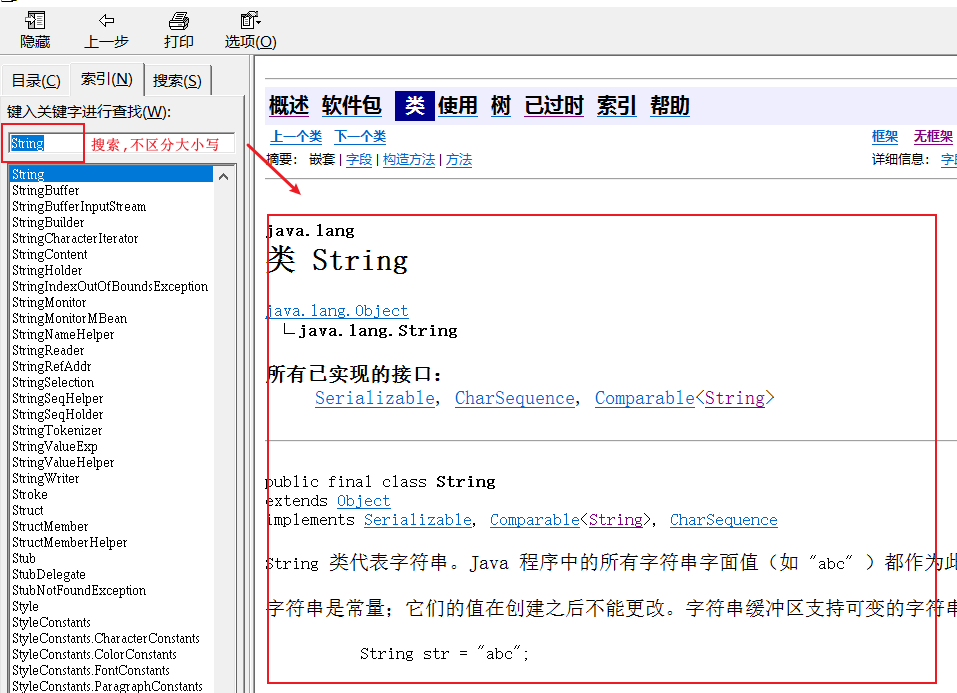957x693 pixels.
Task: Jump to 构造方法 (Constructors) summary
Action: click(409, 160)
